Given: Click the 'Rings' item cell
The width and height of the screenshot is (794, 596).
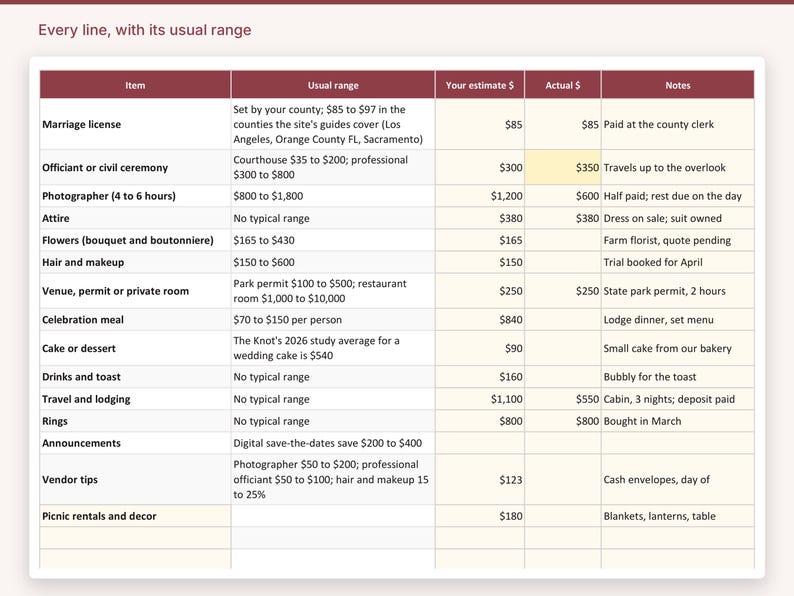Looking at the screenshot, I should (135, 421).
